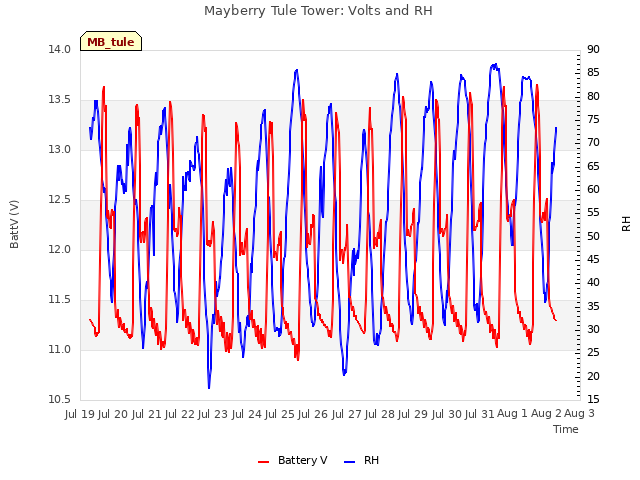Click the 'Jul 23' date label
The image size is (640, 480).
213,414
